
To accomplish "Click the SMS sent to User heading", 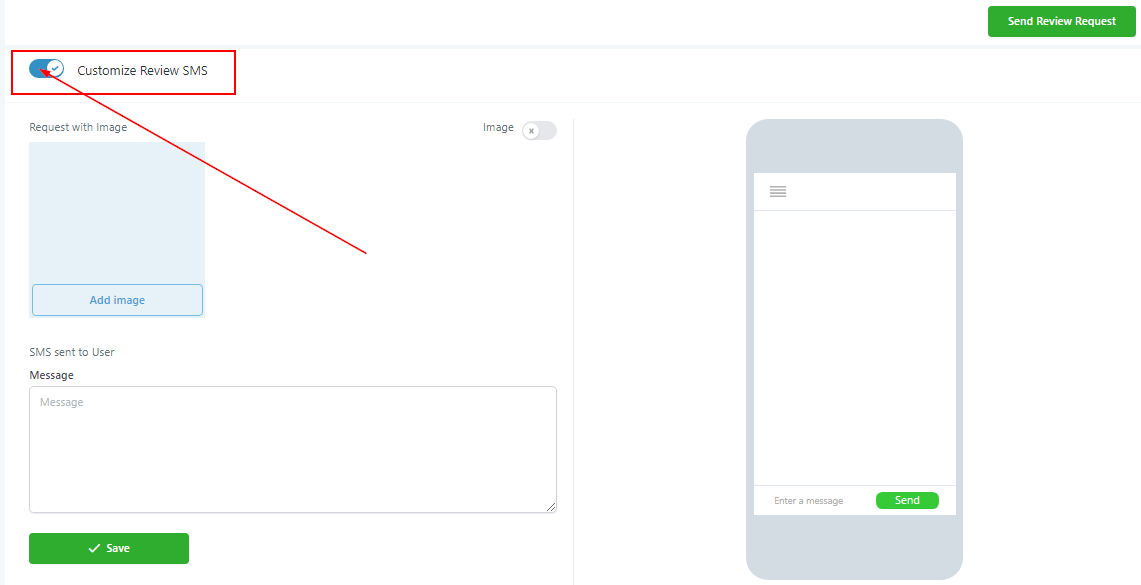I will [x=72, y=352].
